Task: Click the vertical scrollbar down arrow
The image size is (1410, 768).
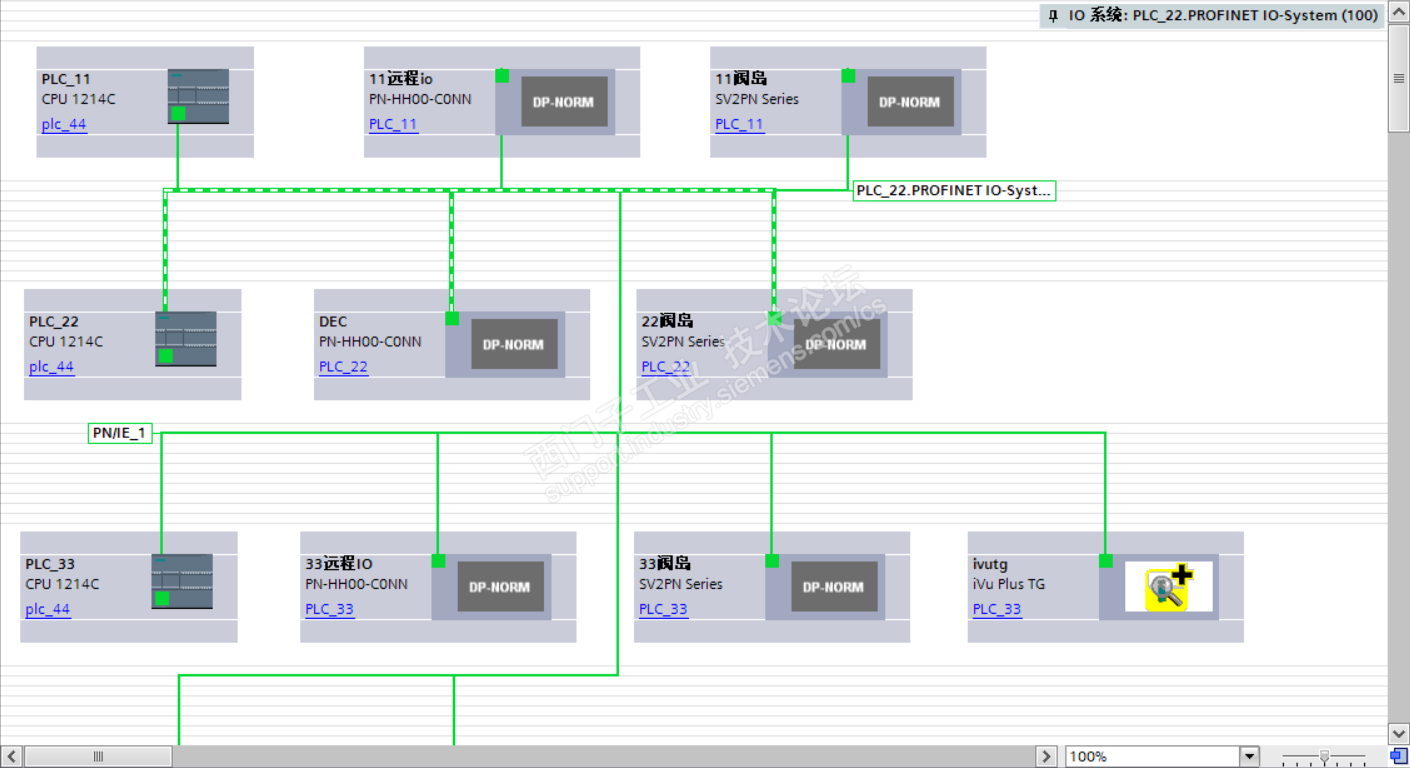Action: tap(1398, 735)
